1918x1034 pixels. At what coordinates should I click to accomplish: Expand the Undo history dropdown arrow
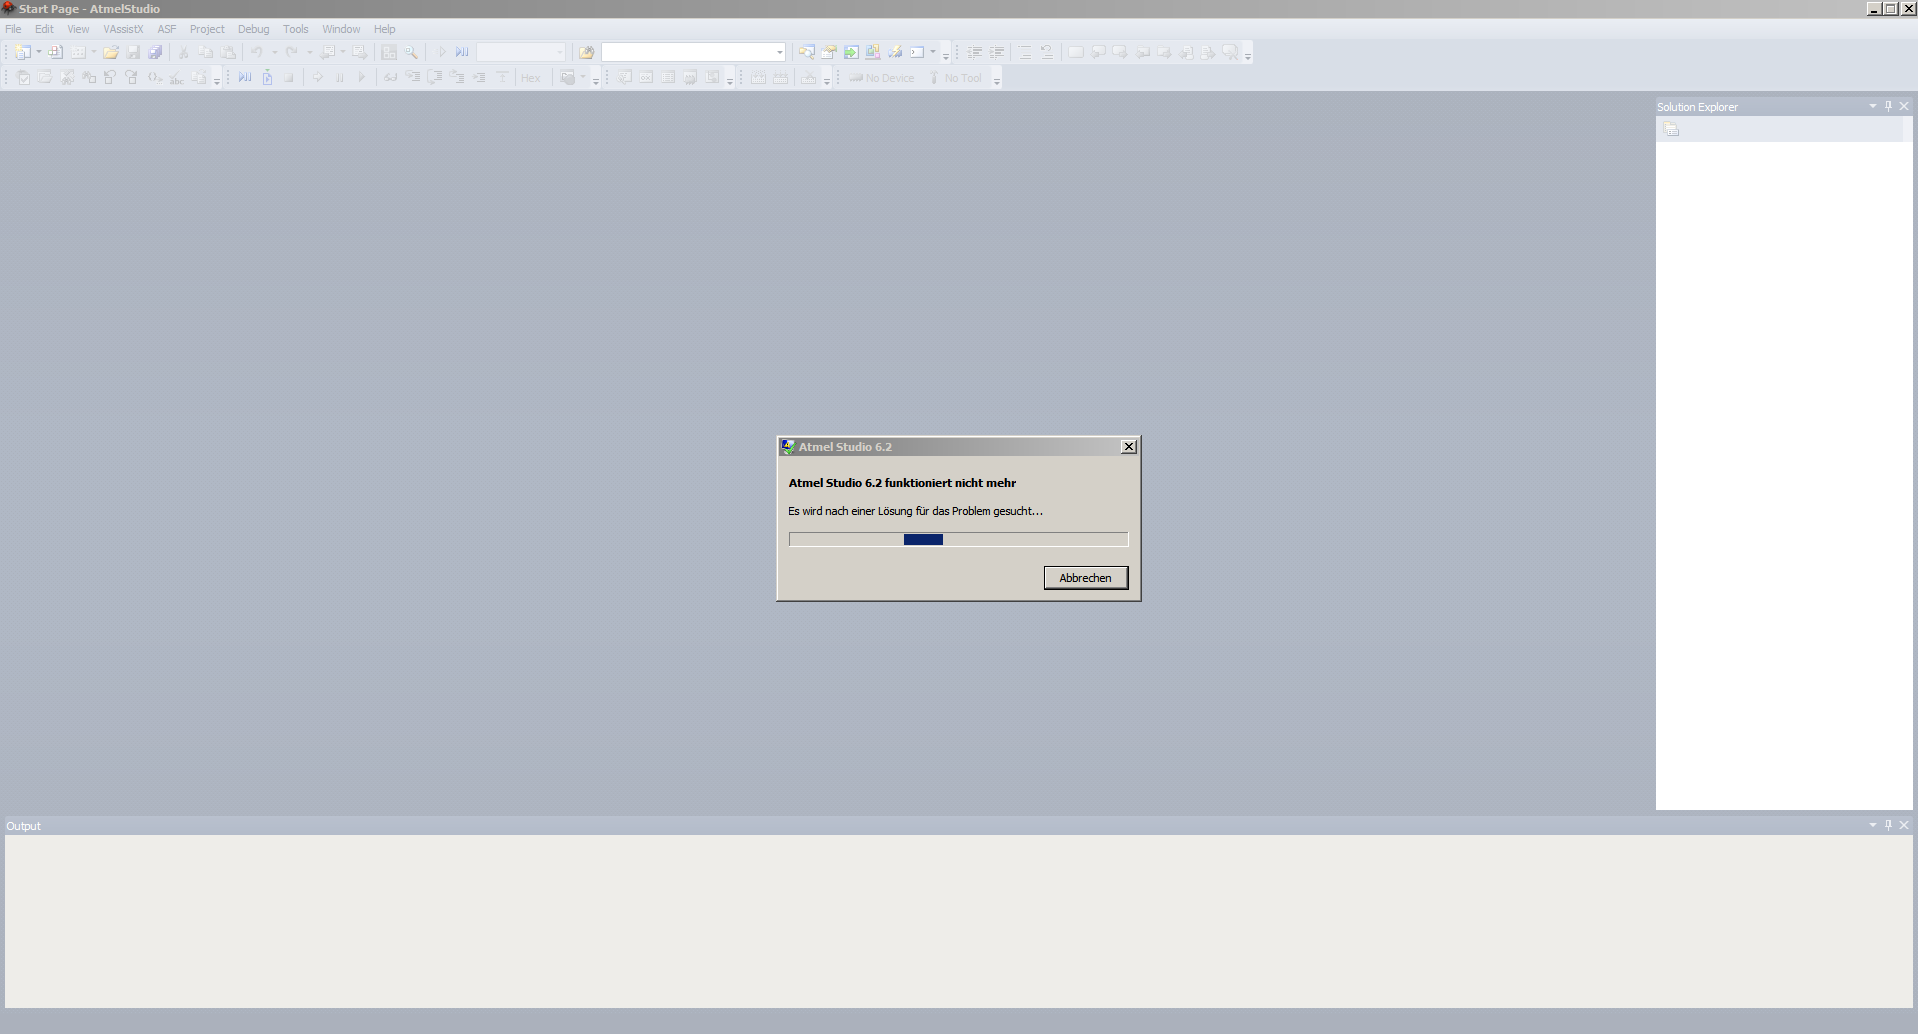(274, 52)
